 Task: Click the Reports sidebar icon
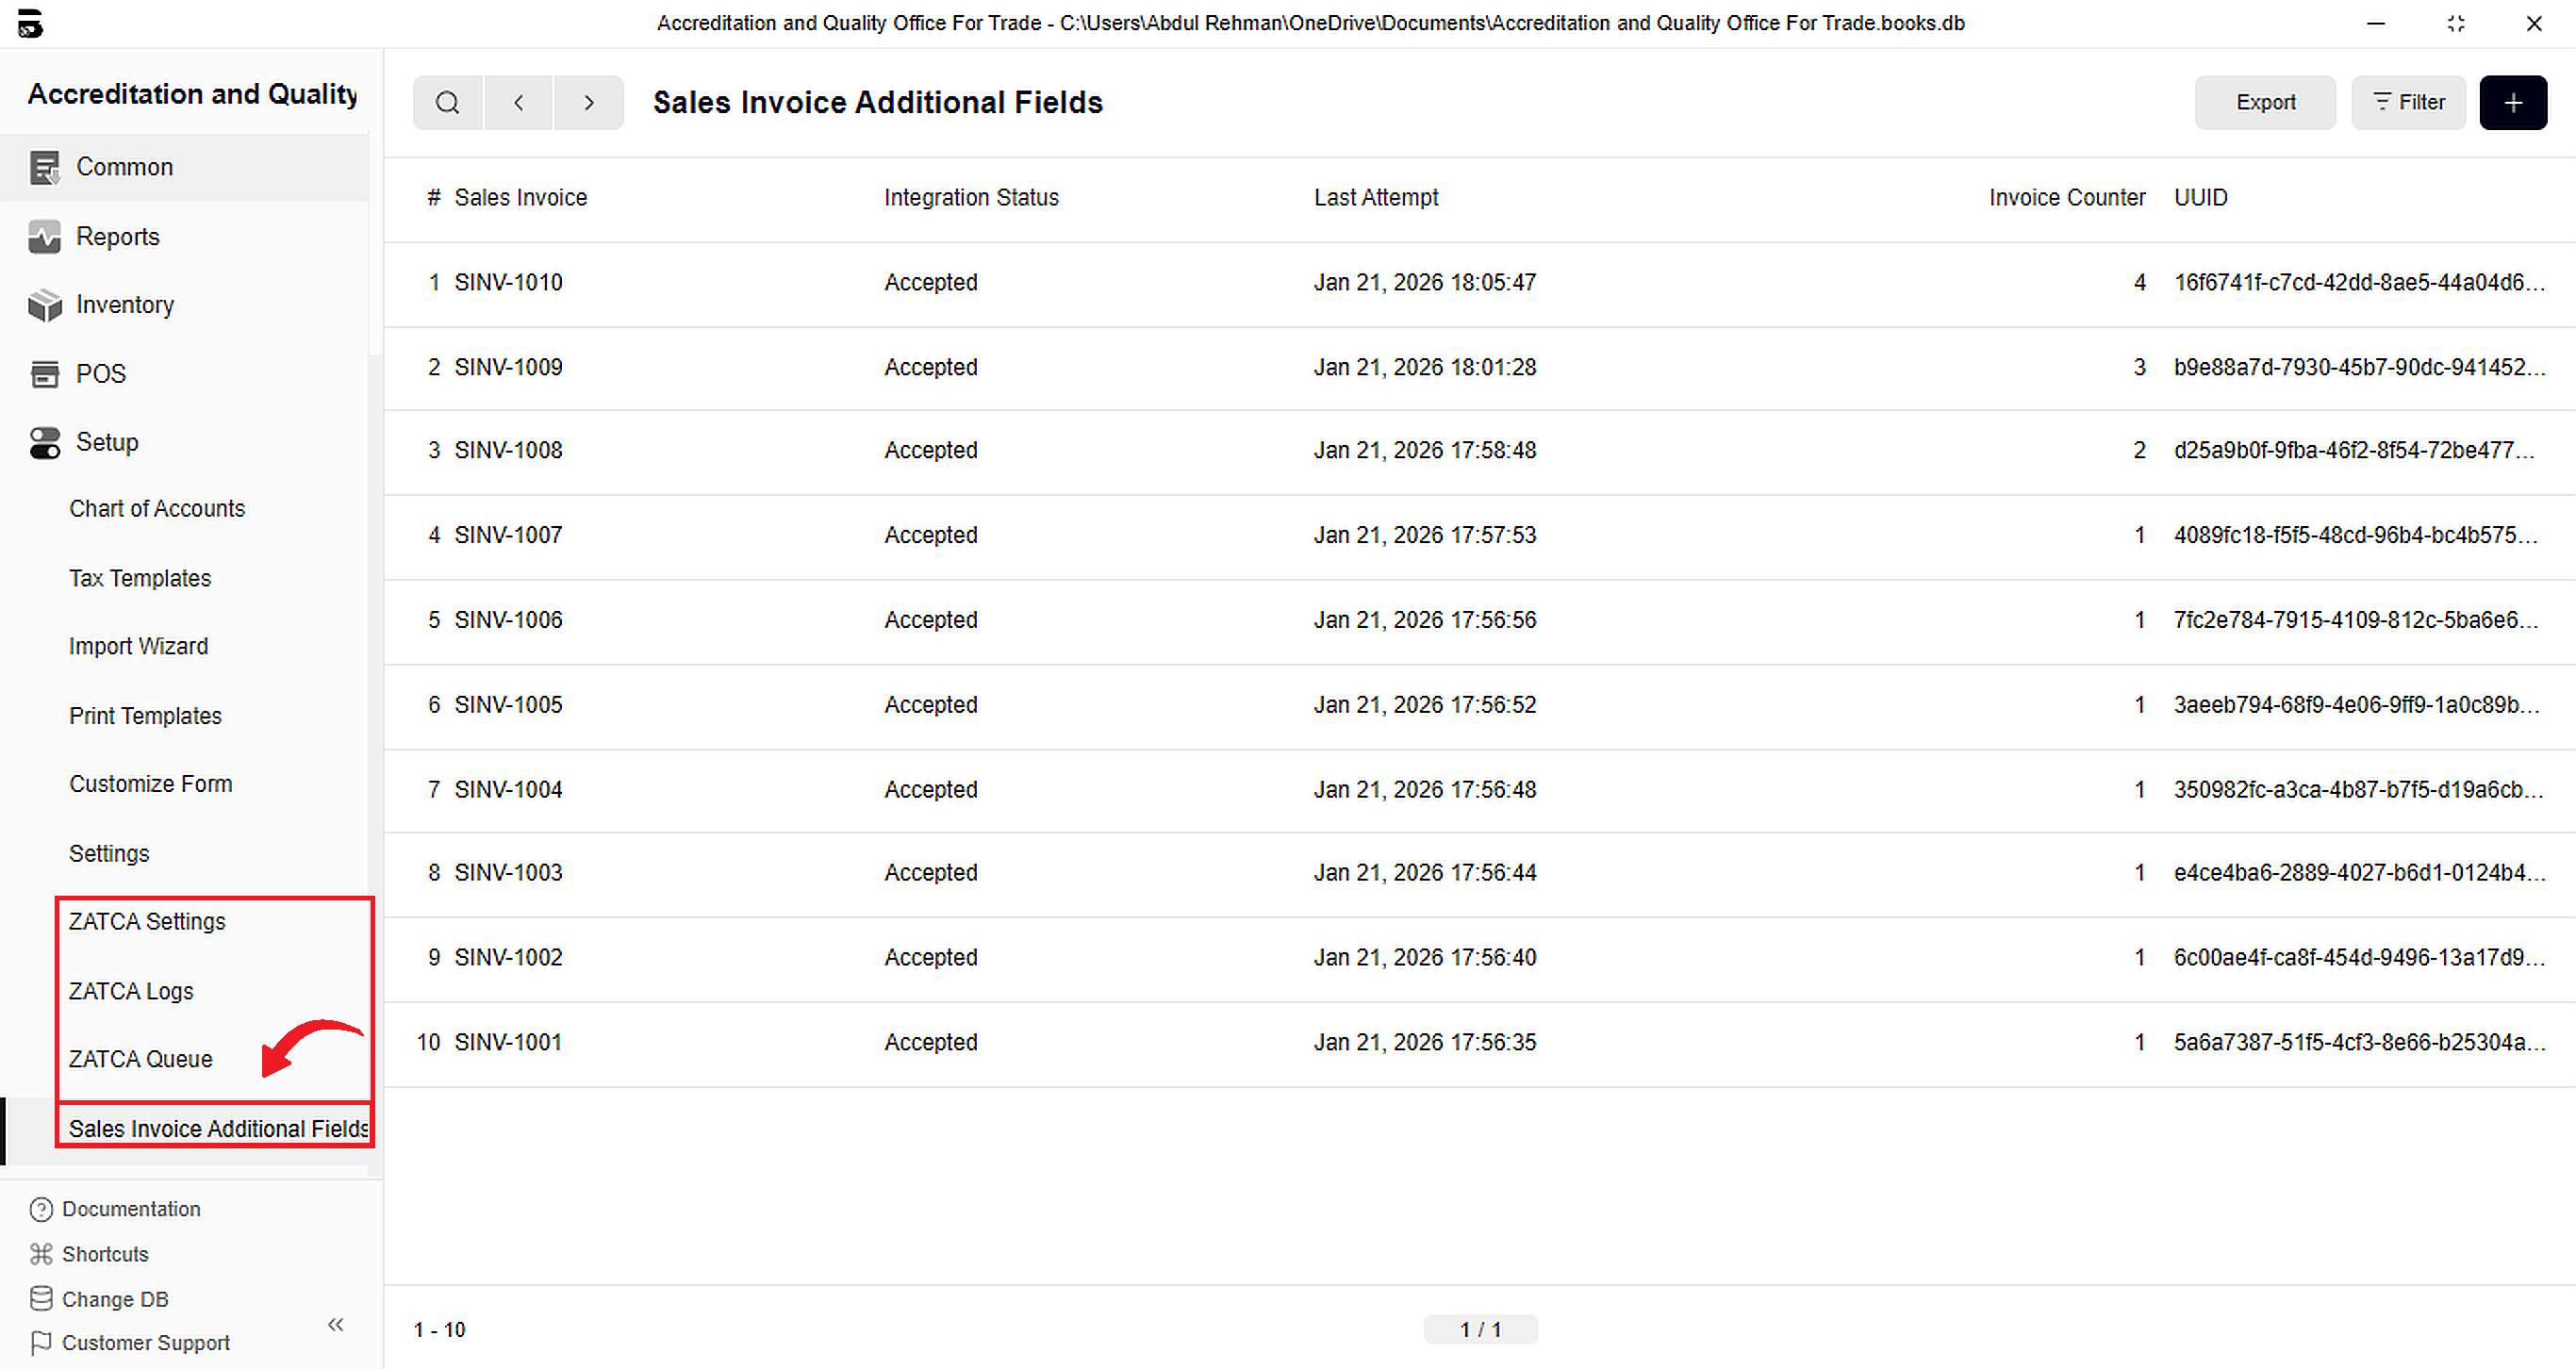click(x=44, y=237)
